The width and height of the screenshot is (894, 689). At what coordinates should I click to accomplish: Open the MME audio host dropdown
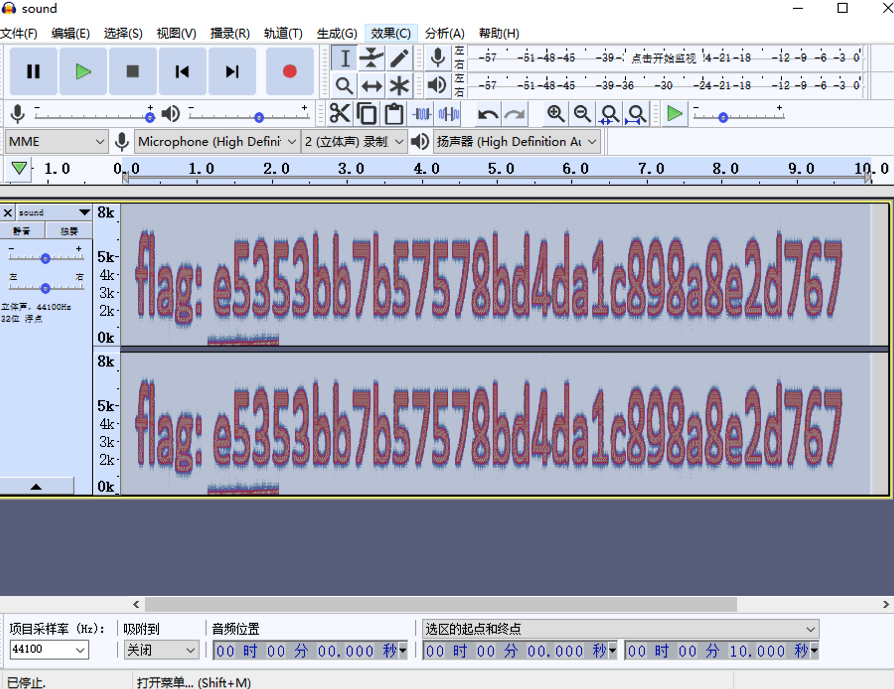pos(56,141)
